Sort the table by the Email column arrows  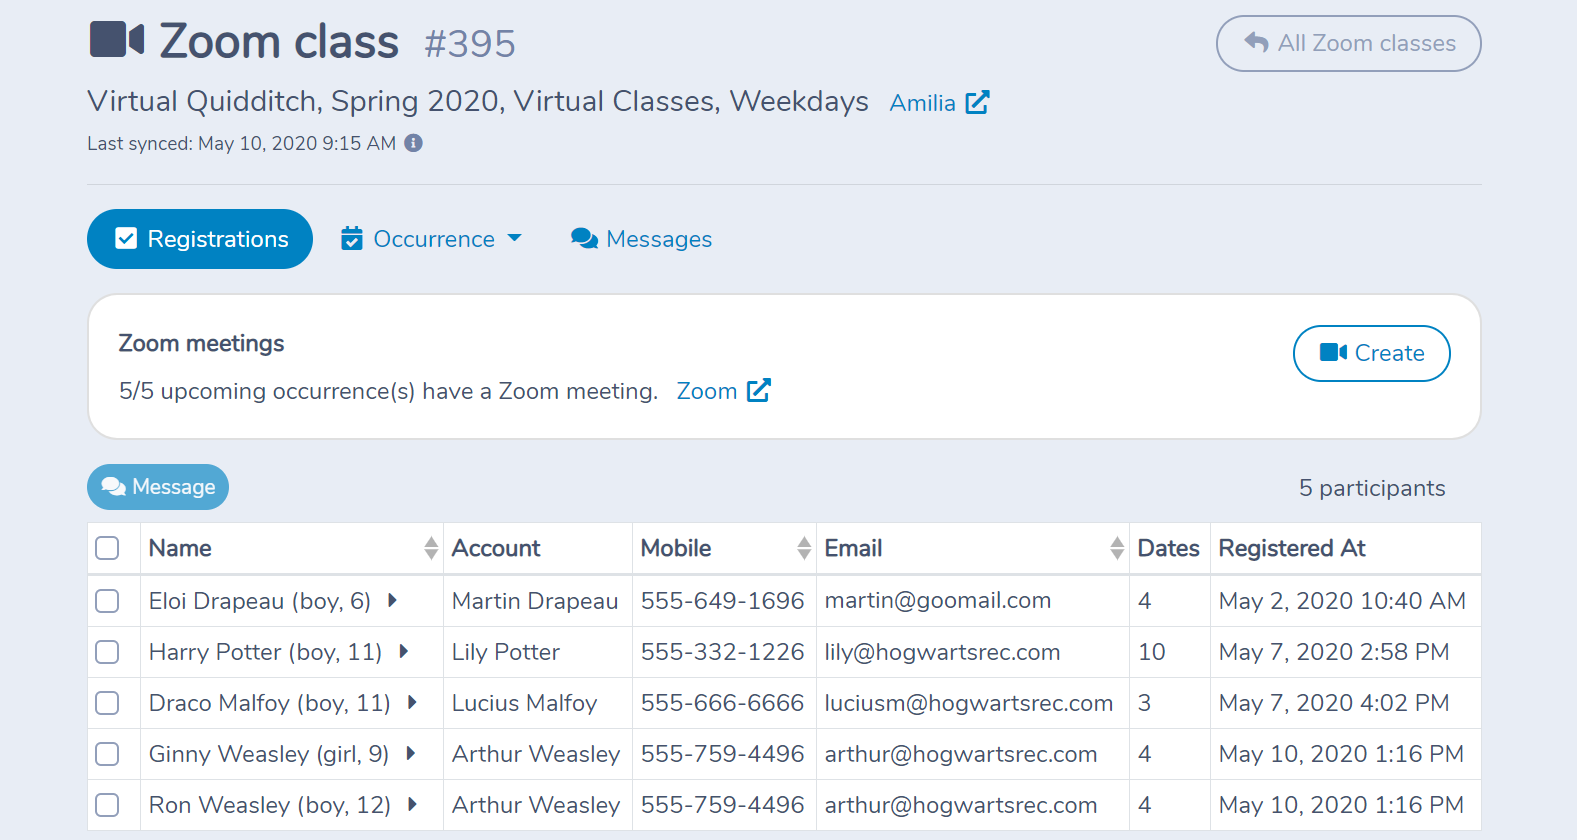pos(1117,548)
